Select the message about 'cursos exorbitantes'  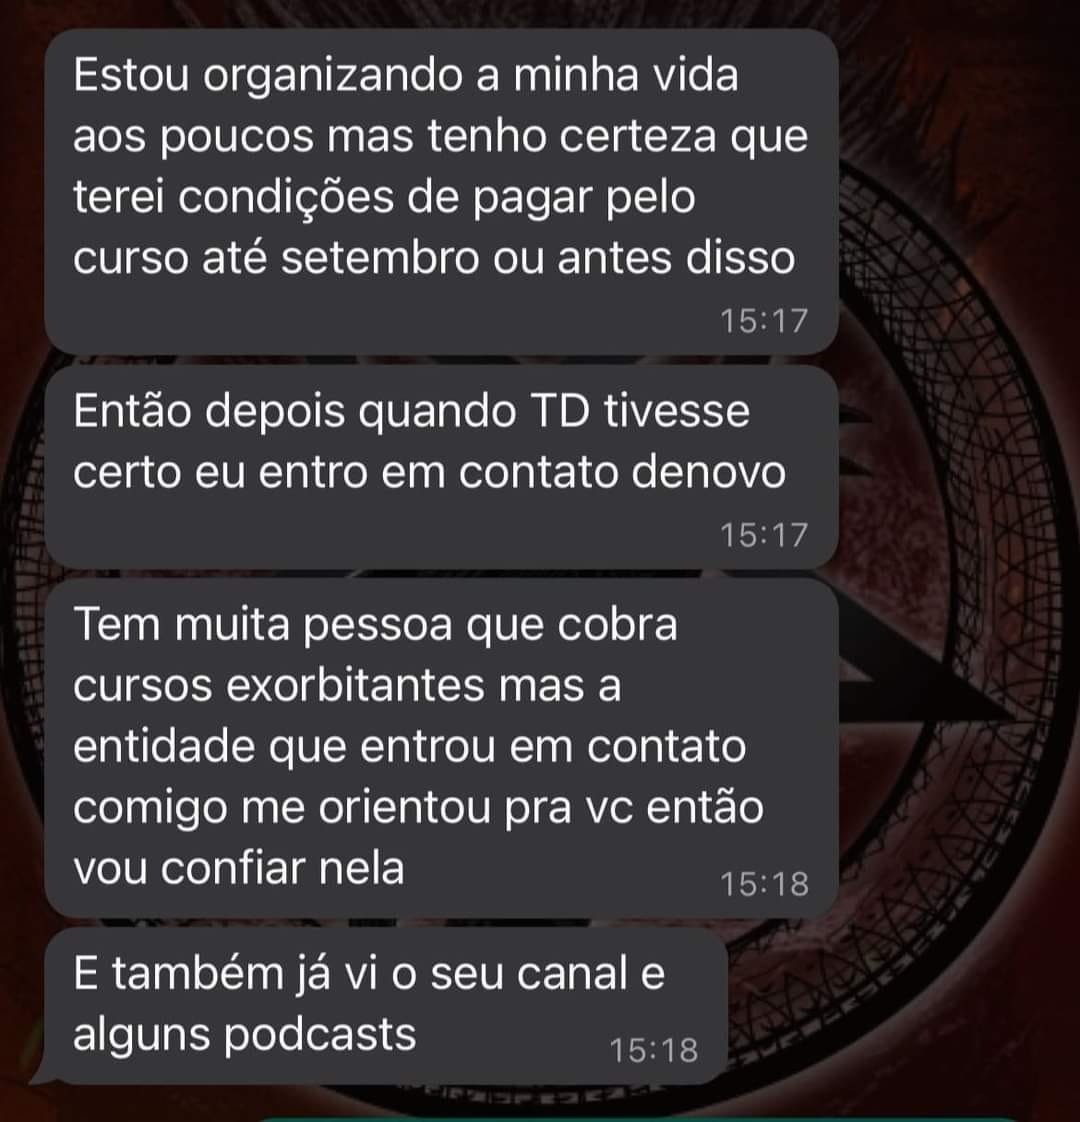click(441, 748)
